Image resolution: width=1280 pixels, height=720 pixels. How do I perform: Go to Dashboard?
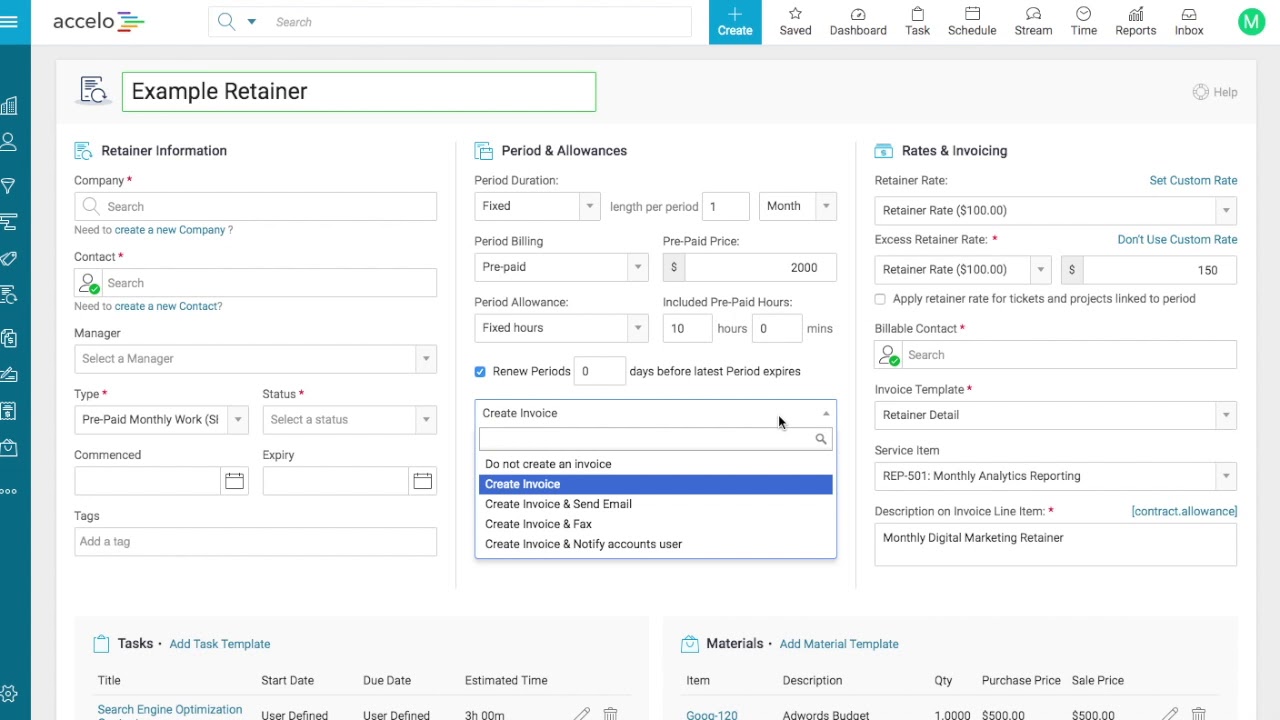(x=858, y=22)
